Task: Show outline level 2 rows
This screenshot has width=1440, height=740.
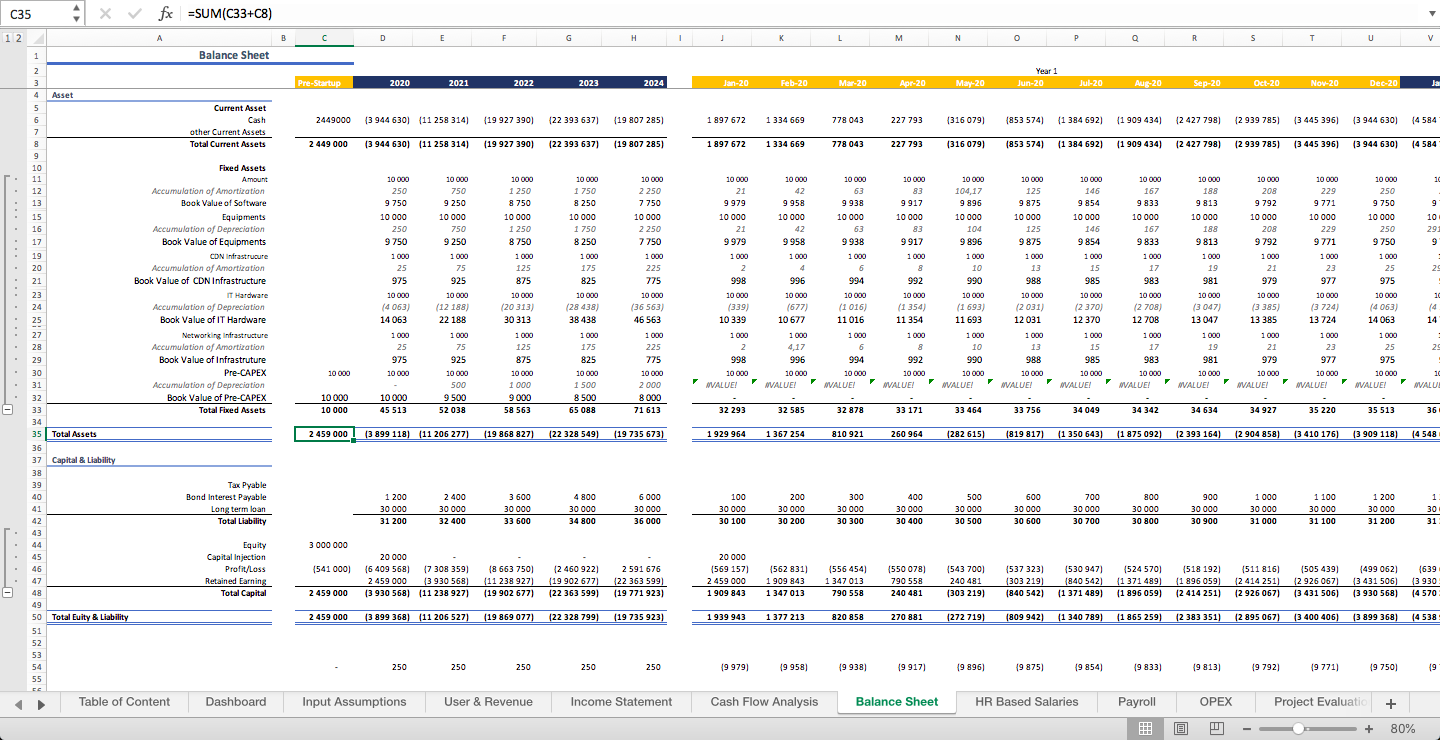Action: (x=18, y=38)
